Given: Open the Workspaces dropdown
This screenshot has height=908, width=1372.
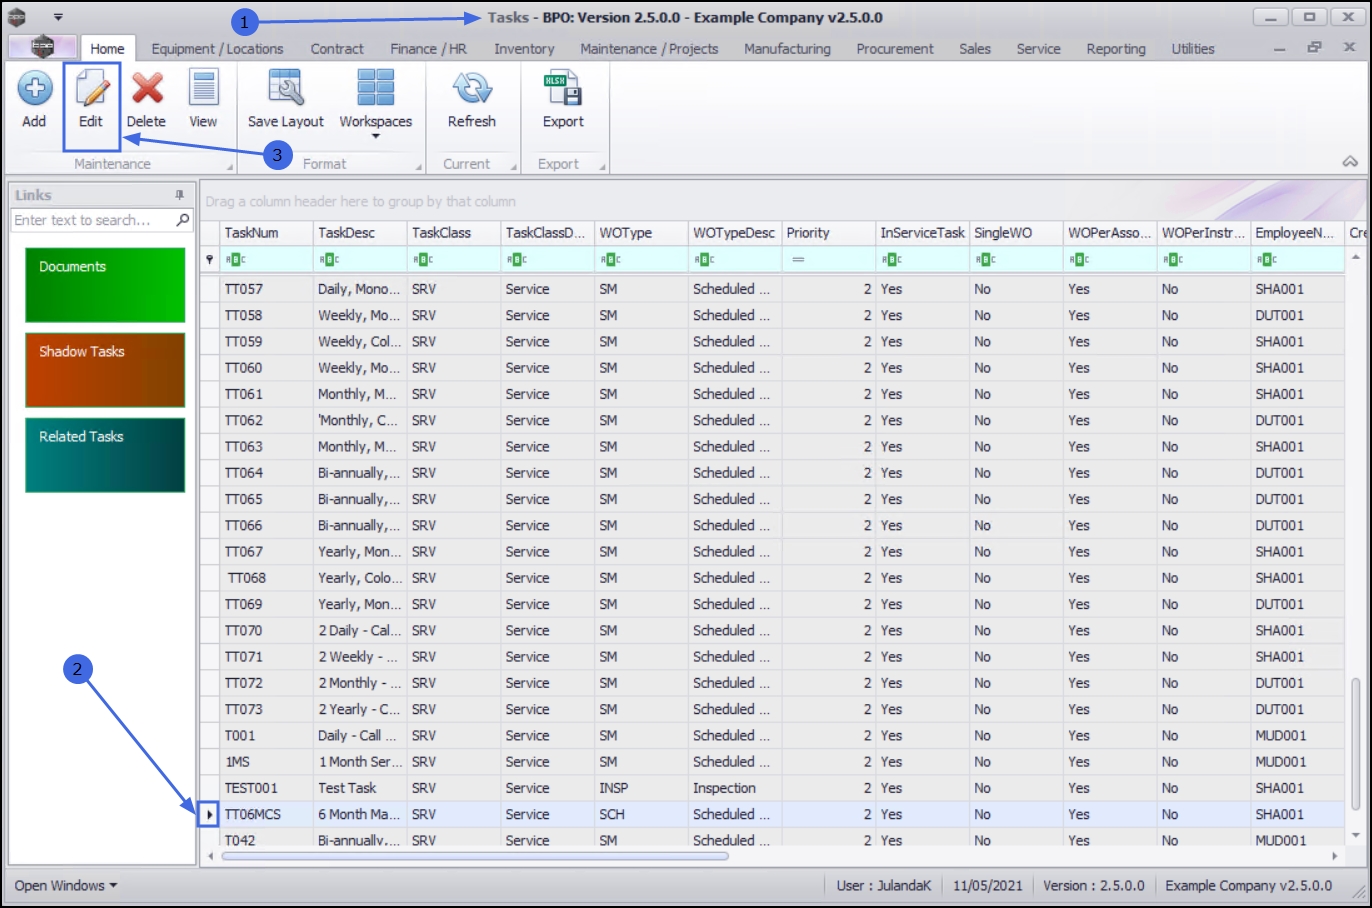Looking at the screenshot, I should pos(375,100).
